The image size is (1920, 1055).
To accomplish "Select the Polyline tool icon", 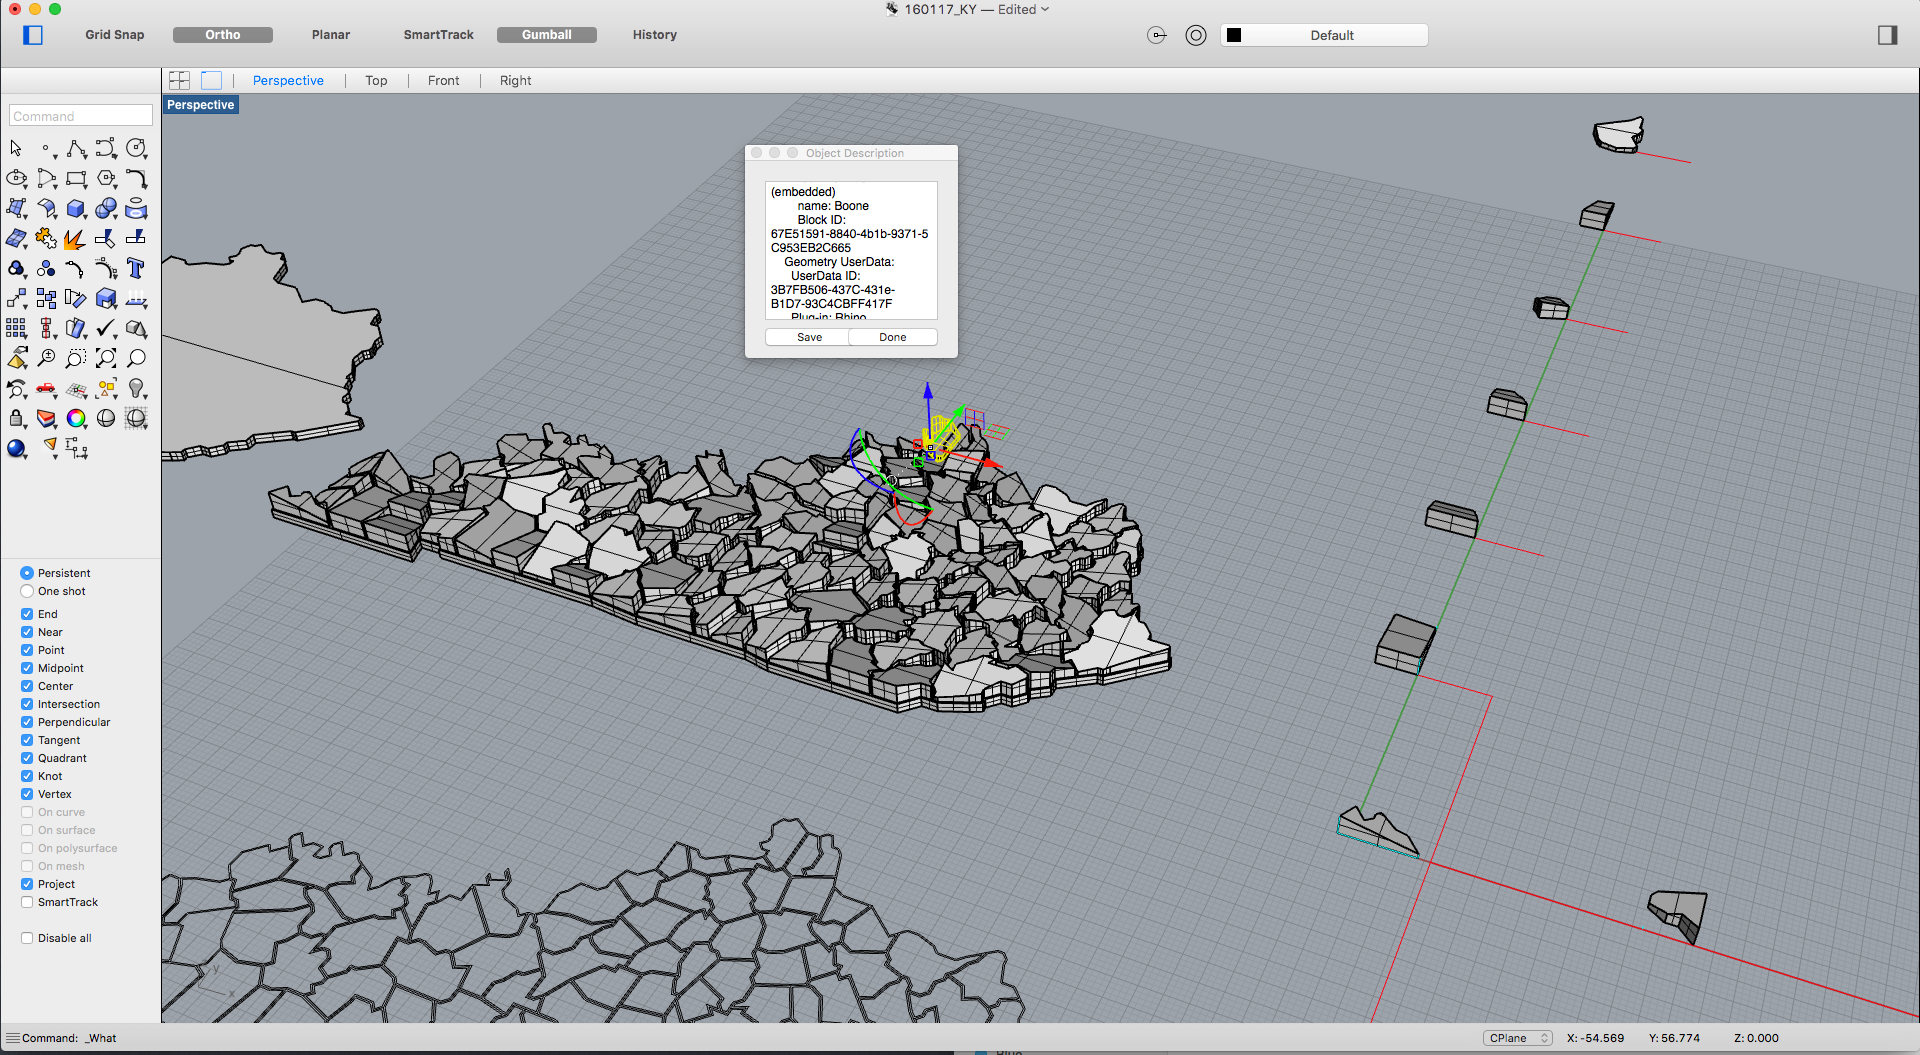I will pos(76,148).
